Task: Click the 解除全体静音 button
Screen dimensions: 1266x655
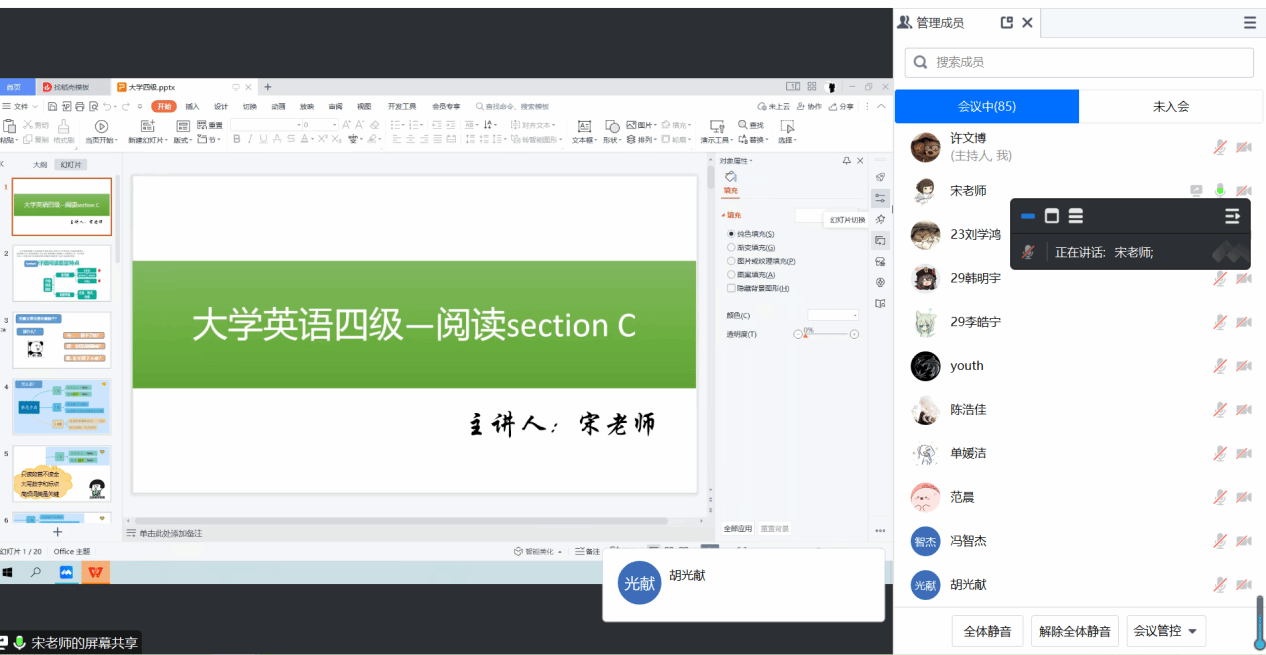Action: click(1074, 631)
